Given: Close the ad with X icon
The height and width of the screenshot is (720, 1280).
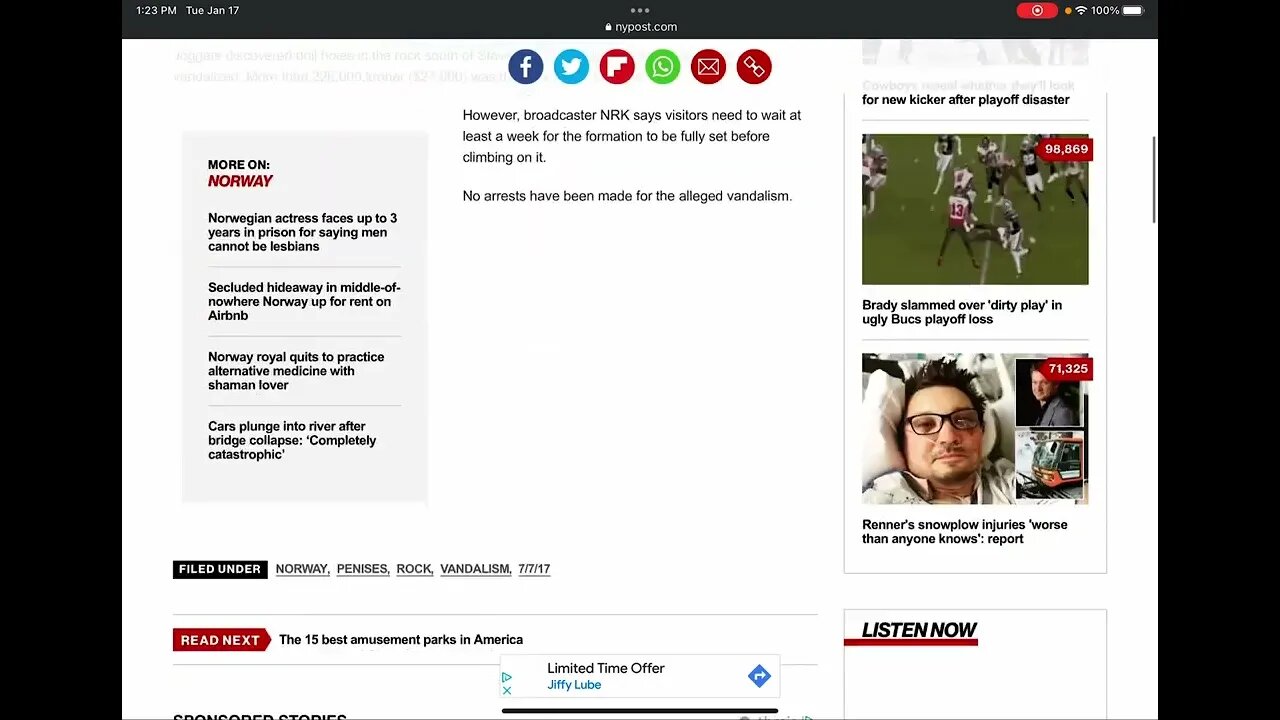Looking at the screenshot, I should click(507, 691).
